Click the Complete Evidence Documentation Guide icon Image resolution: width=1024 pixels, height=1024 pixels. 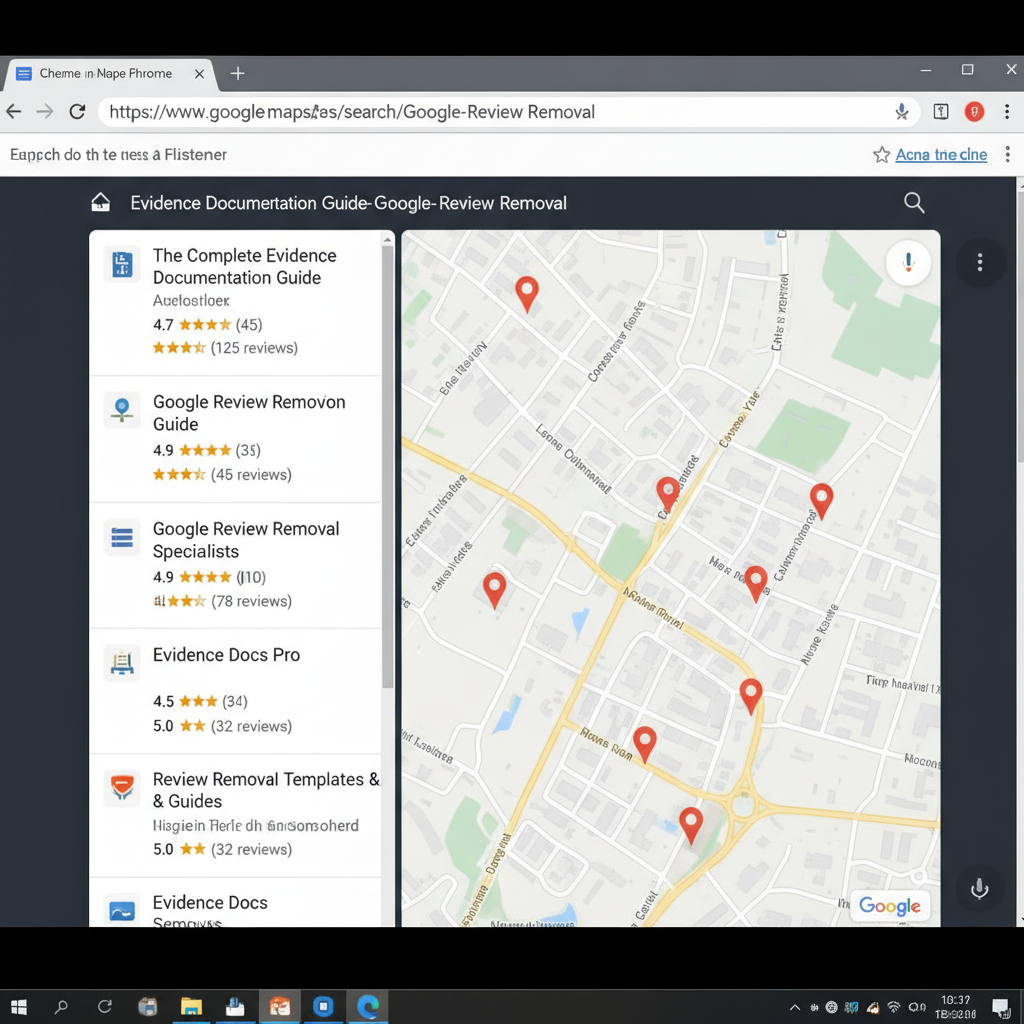(x=122, y=264)
